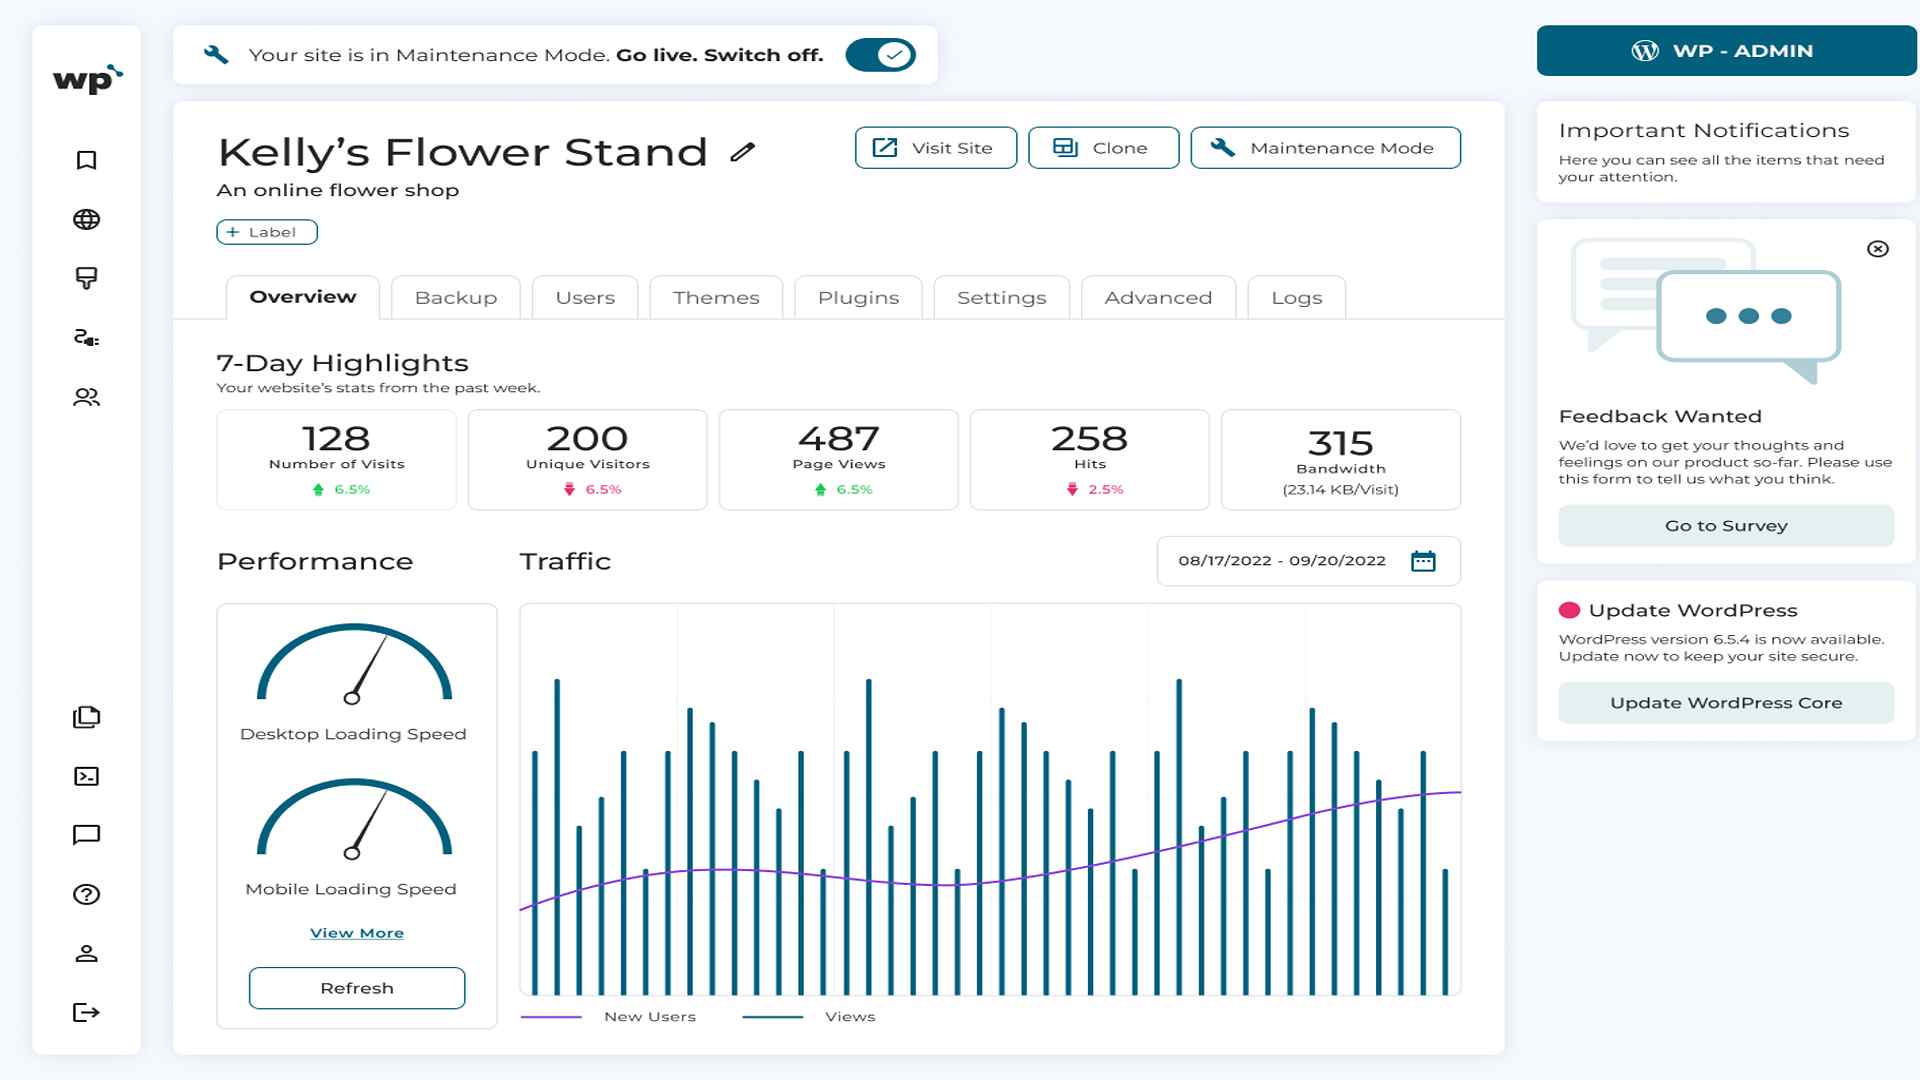Select the Overview tab
This screenshot has height=1080, width=1920.
pos(303,297)
